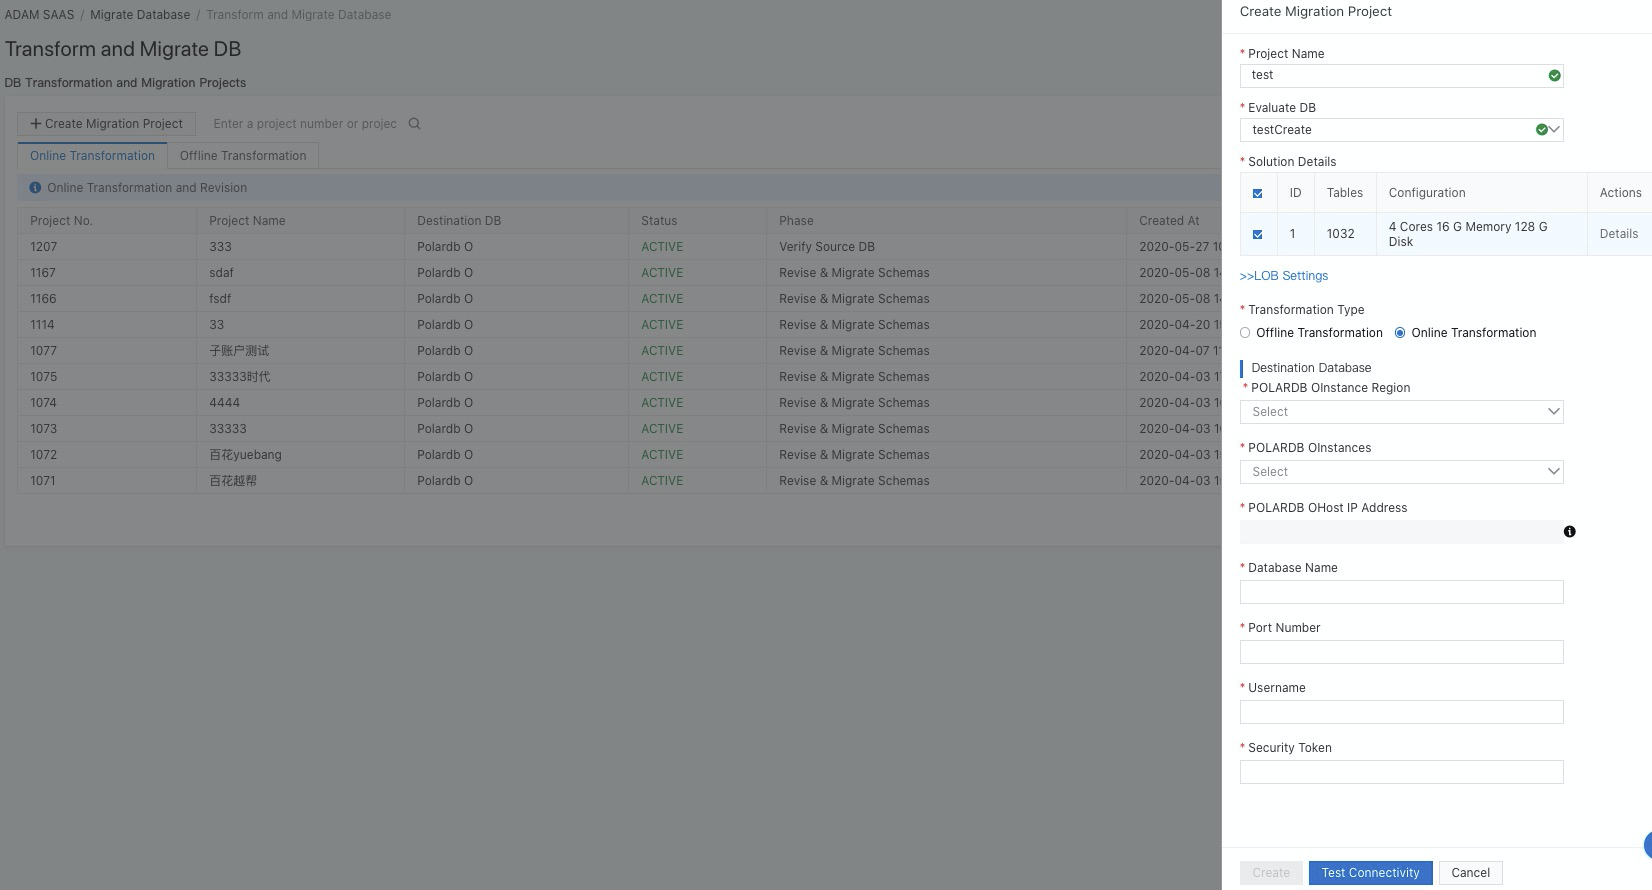
Task: Click the Username input field
Action: click(1401, 712)
